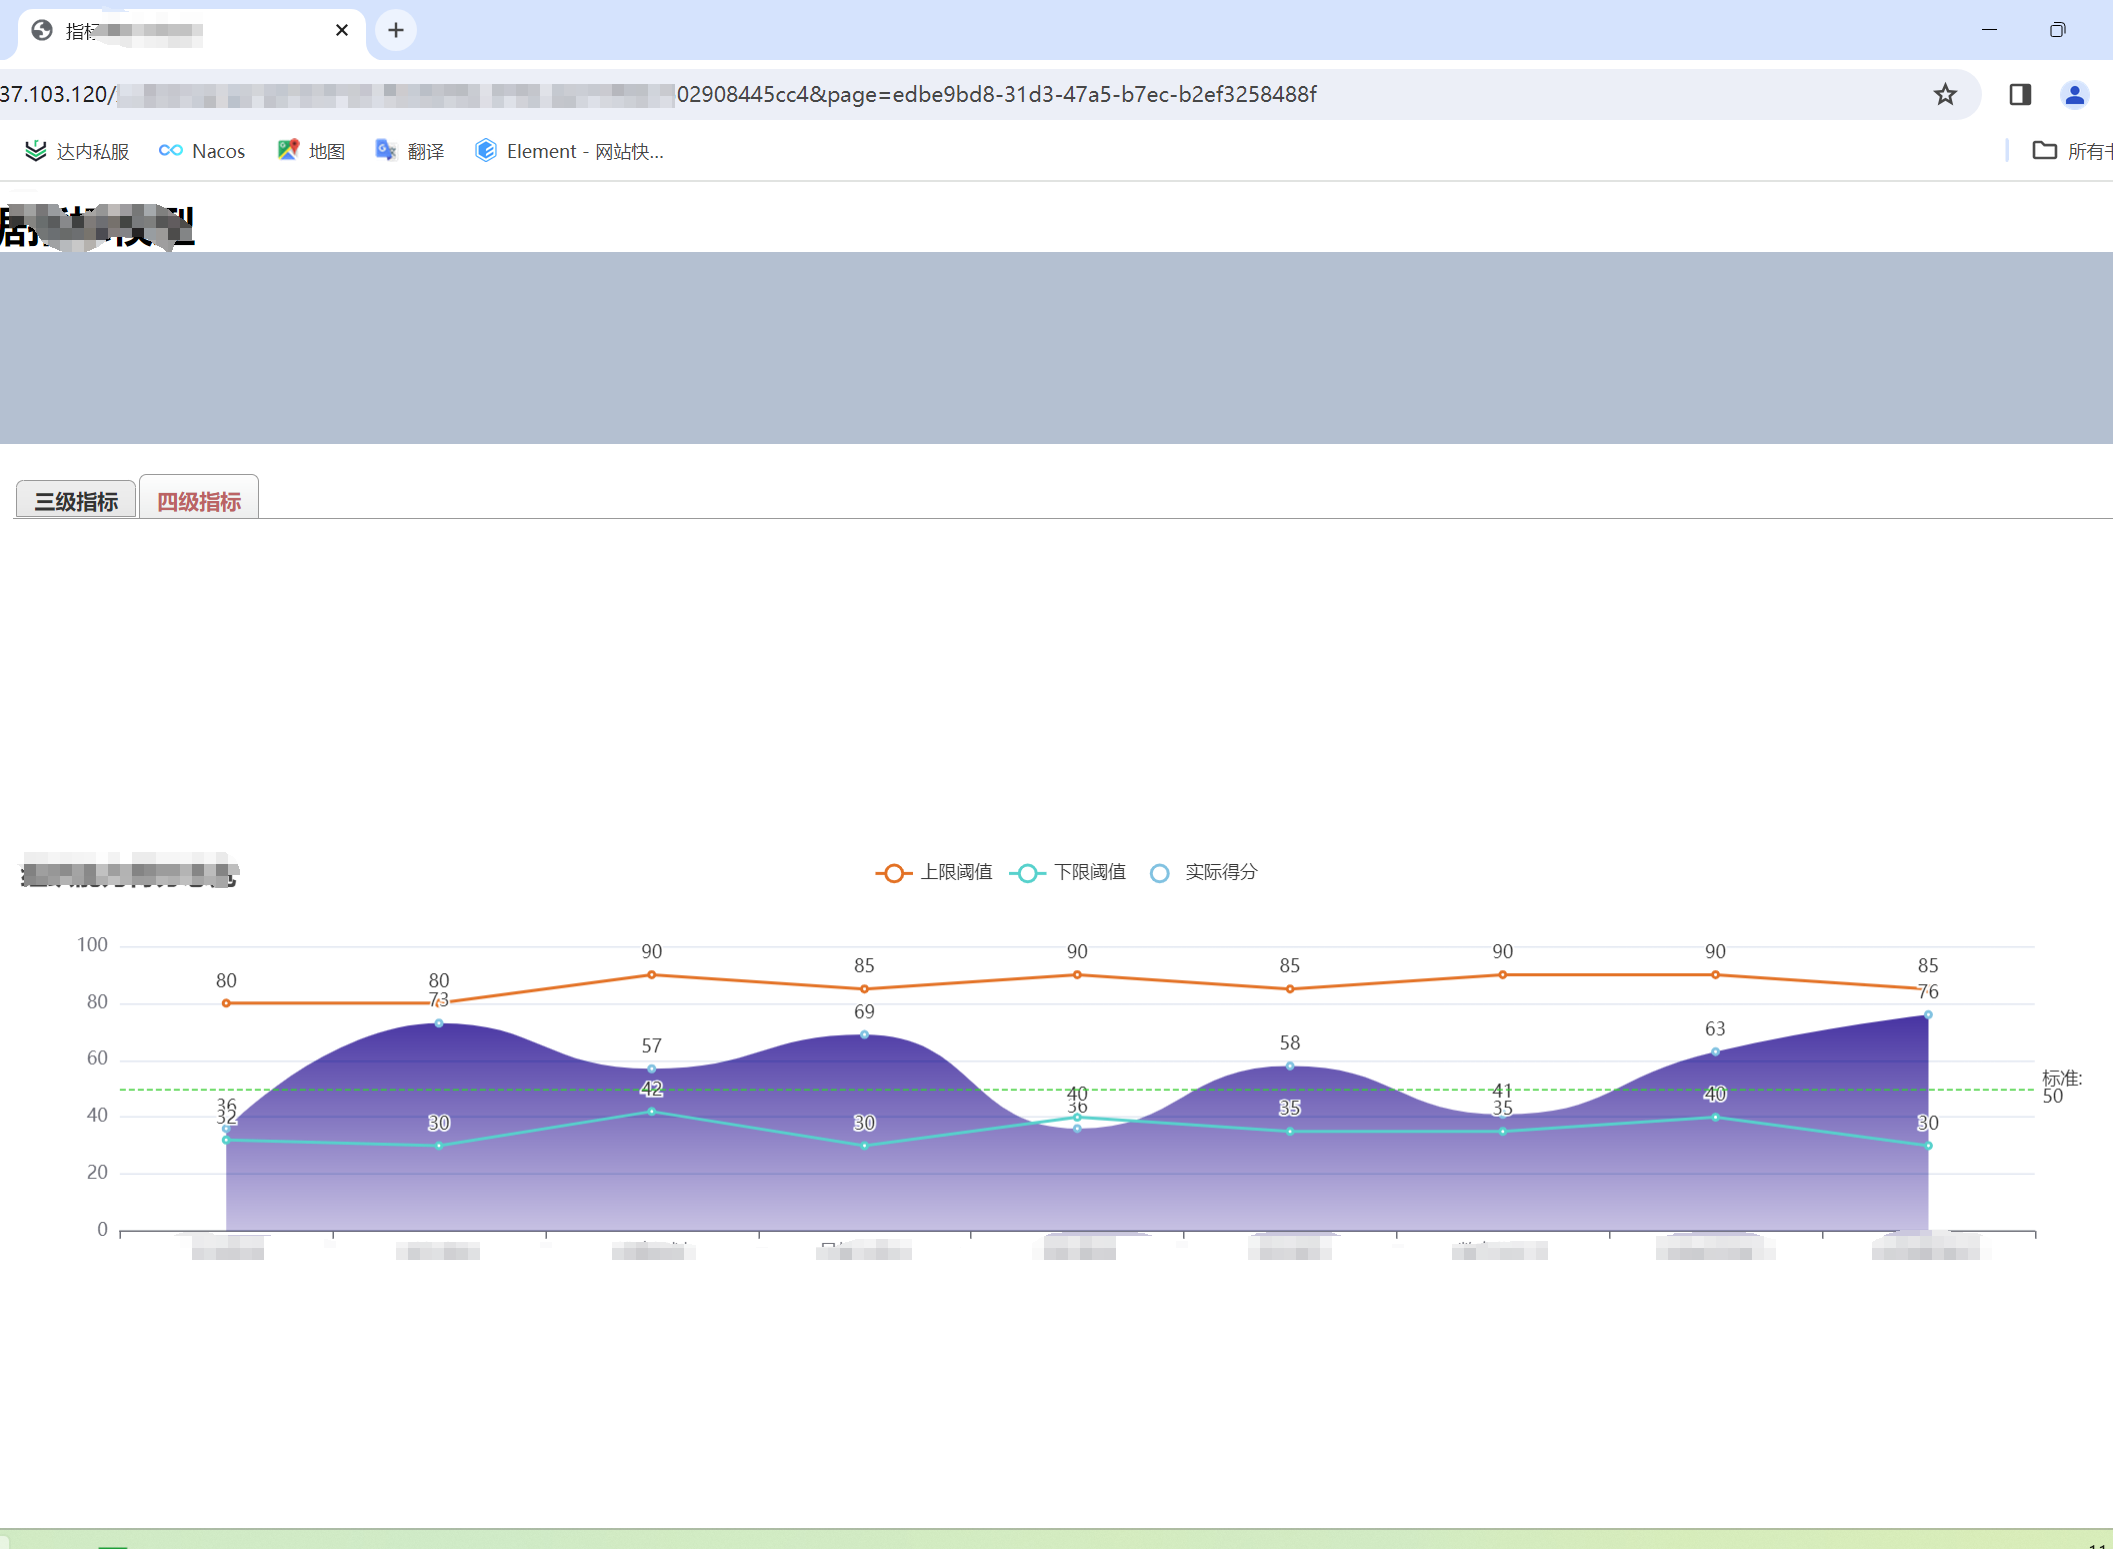Viewport: 2113px width, 1549px height.
Task: Bookmark this page with star icon
Action: pyautogui.click(x=1944, y=95)
